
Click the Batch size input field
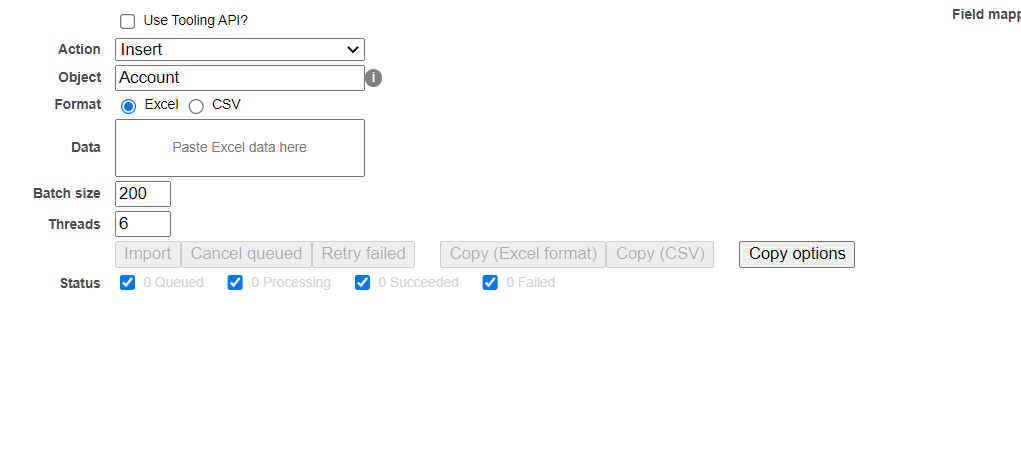(x=143, y=194)
